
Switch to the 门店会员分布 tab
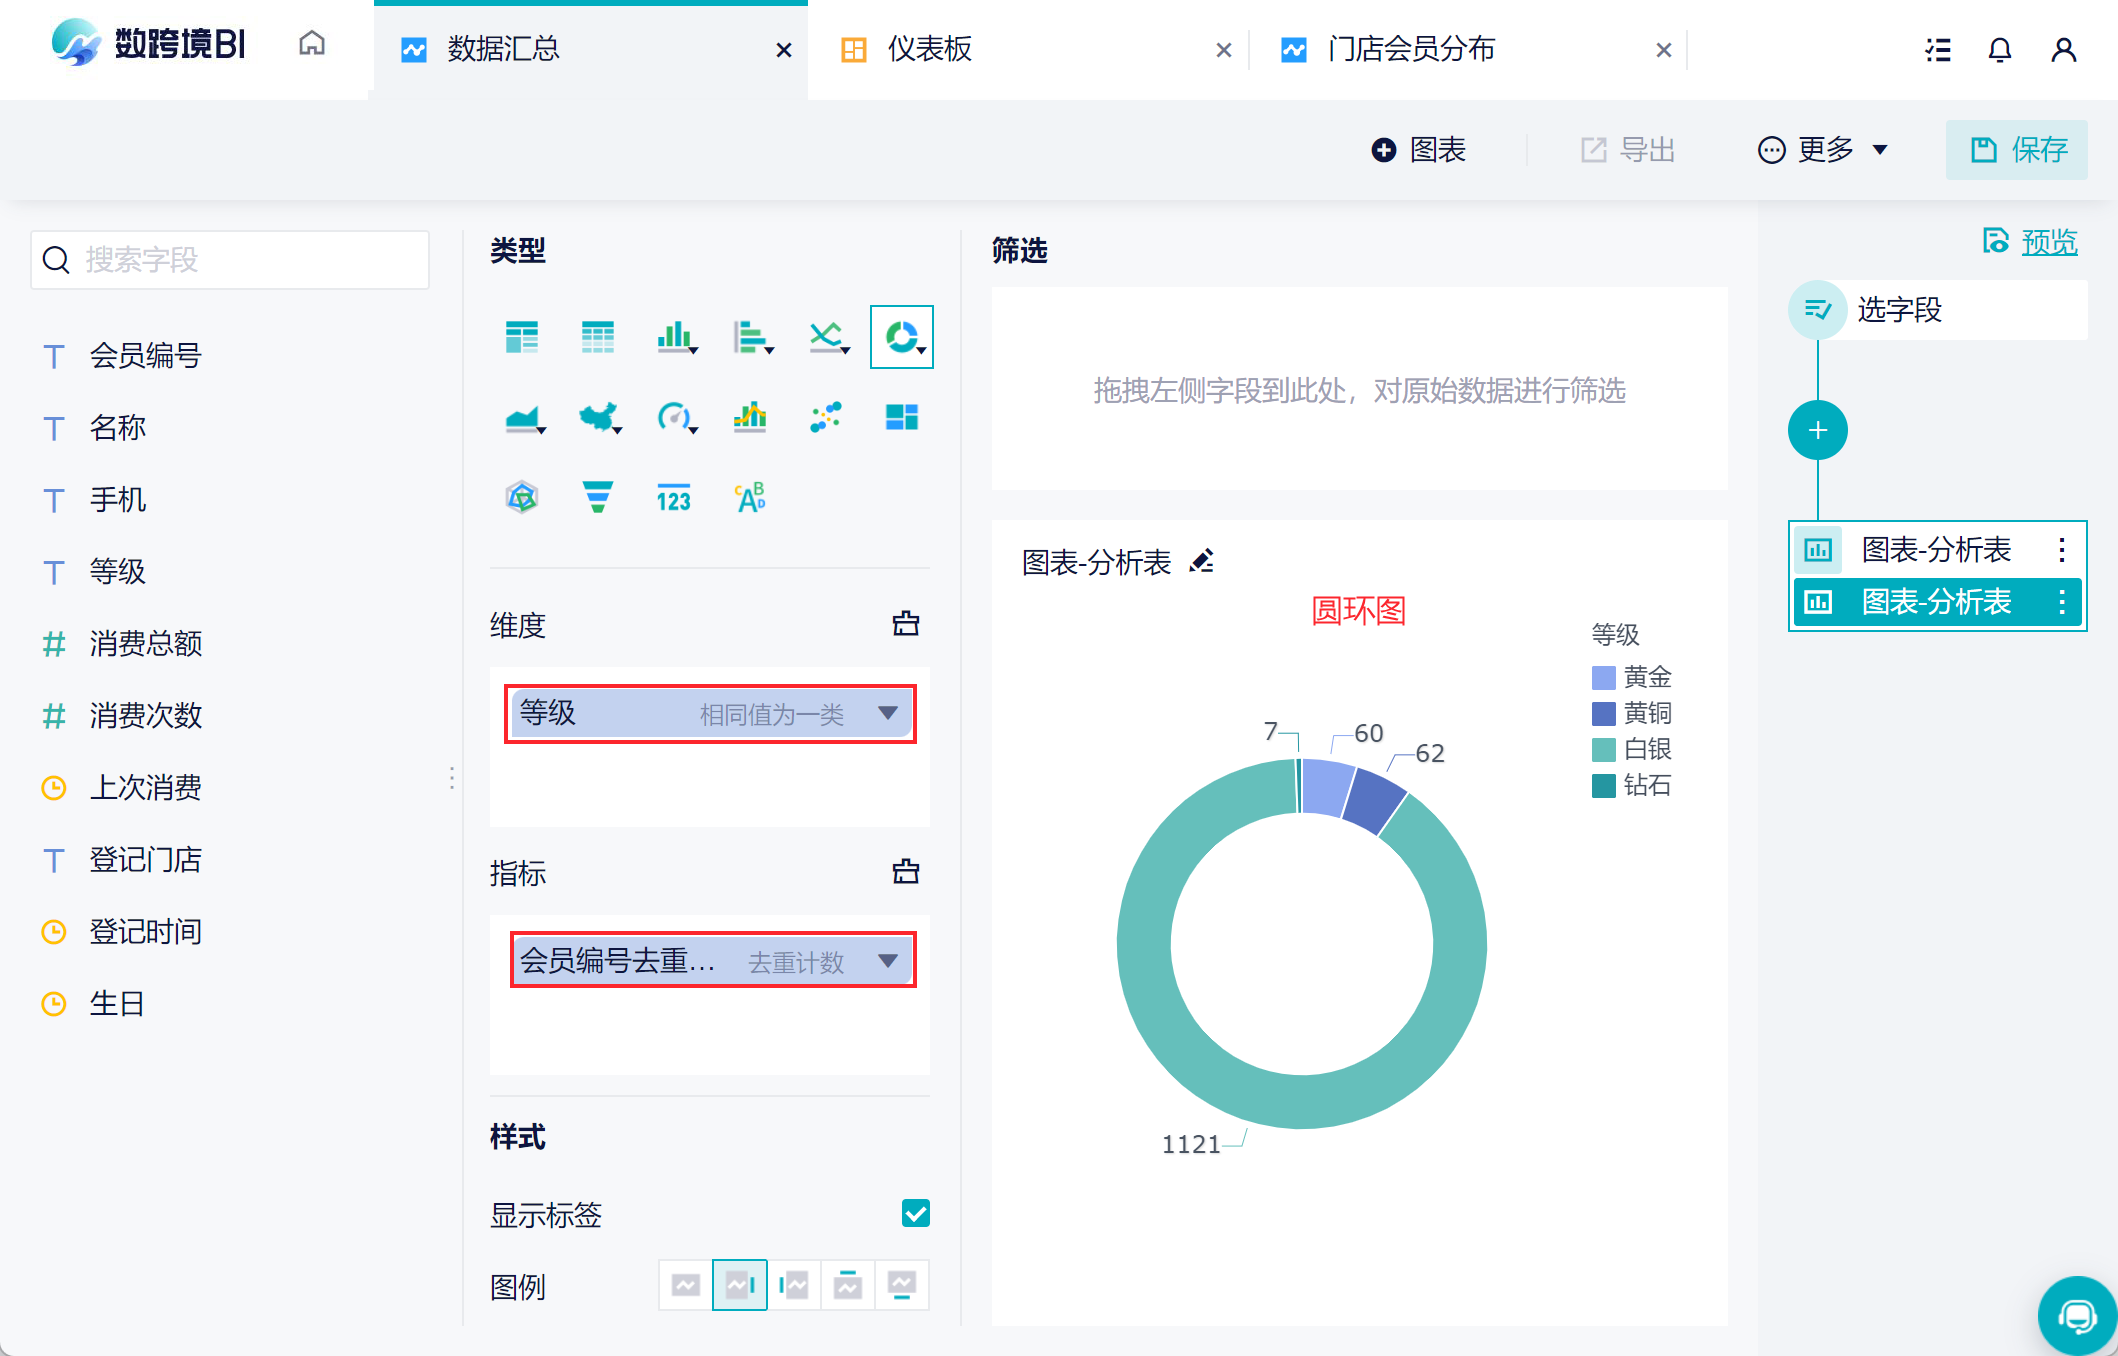(1410, 49)
